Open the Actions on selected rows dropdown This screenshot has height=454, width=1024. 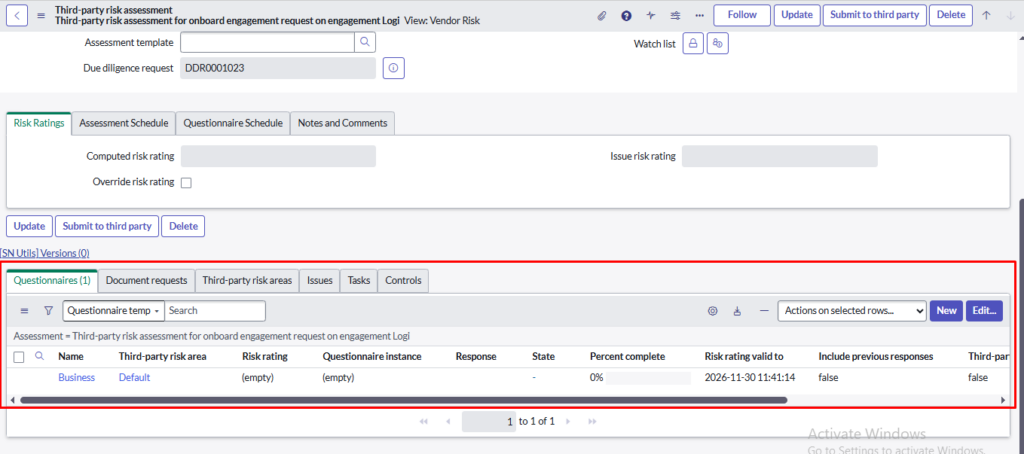click(x=852, y=311)
